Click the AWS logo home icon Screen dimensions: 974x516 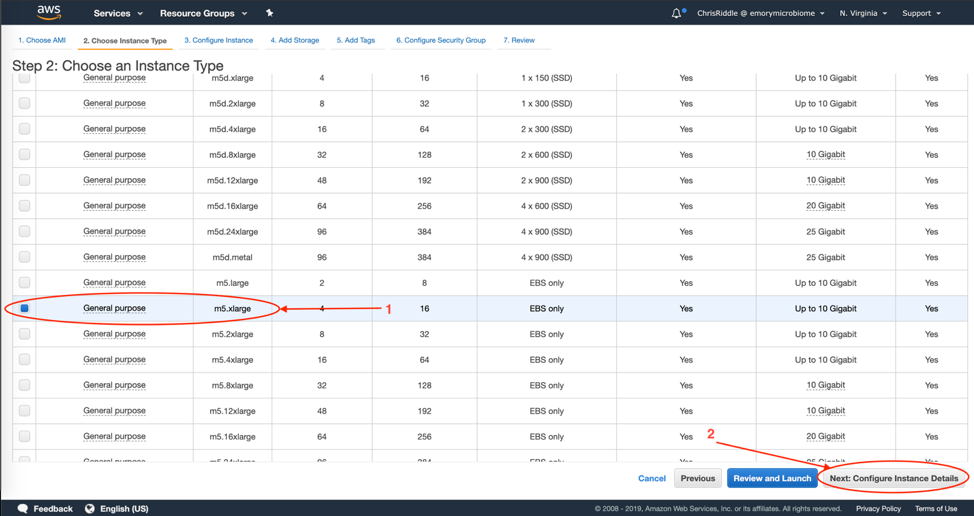[48, 13]
